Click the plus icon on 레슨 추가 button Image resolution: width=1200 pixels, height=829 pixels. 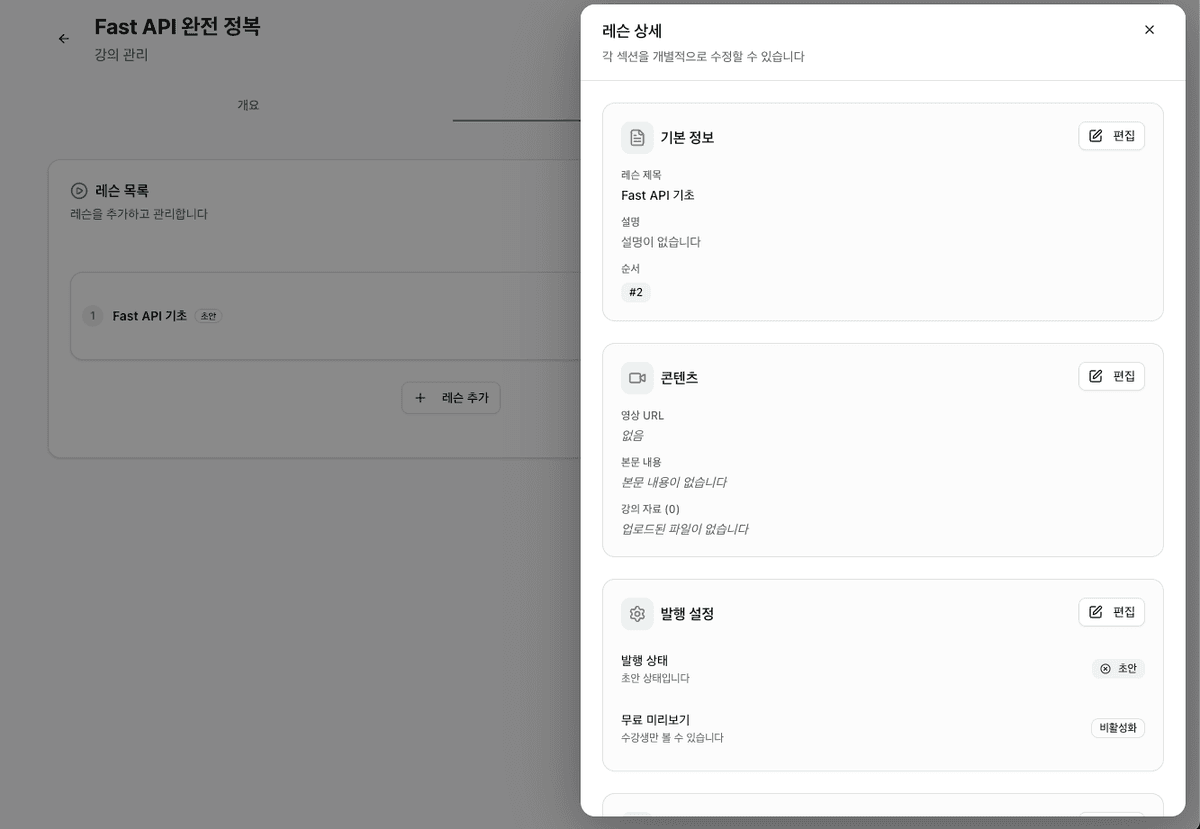[x=419, y=397]
